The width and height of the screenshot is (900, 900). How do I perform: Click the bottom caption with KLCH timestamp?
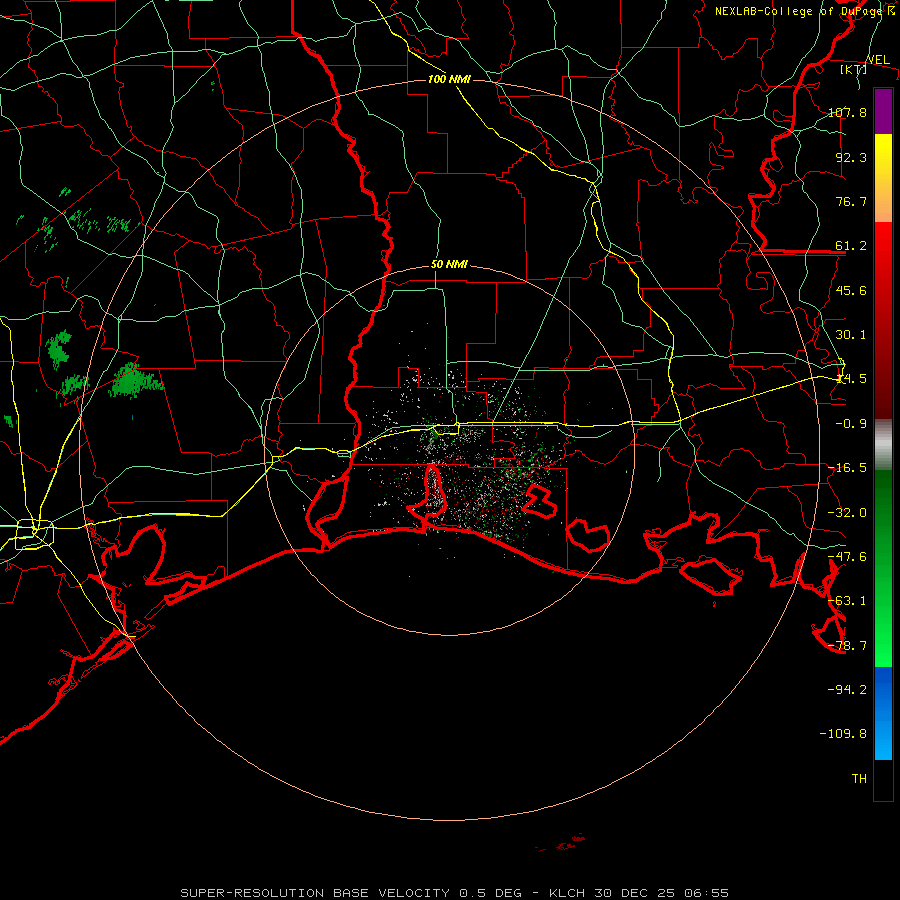[x=454, y=893]
